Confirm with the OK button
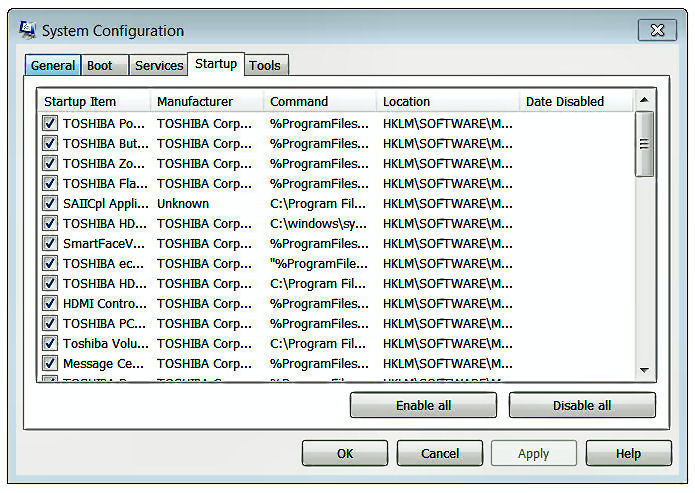This screenshot has width=695, height=493. tap(345, 453)
